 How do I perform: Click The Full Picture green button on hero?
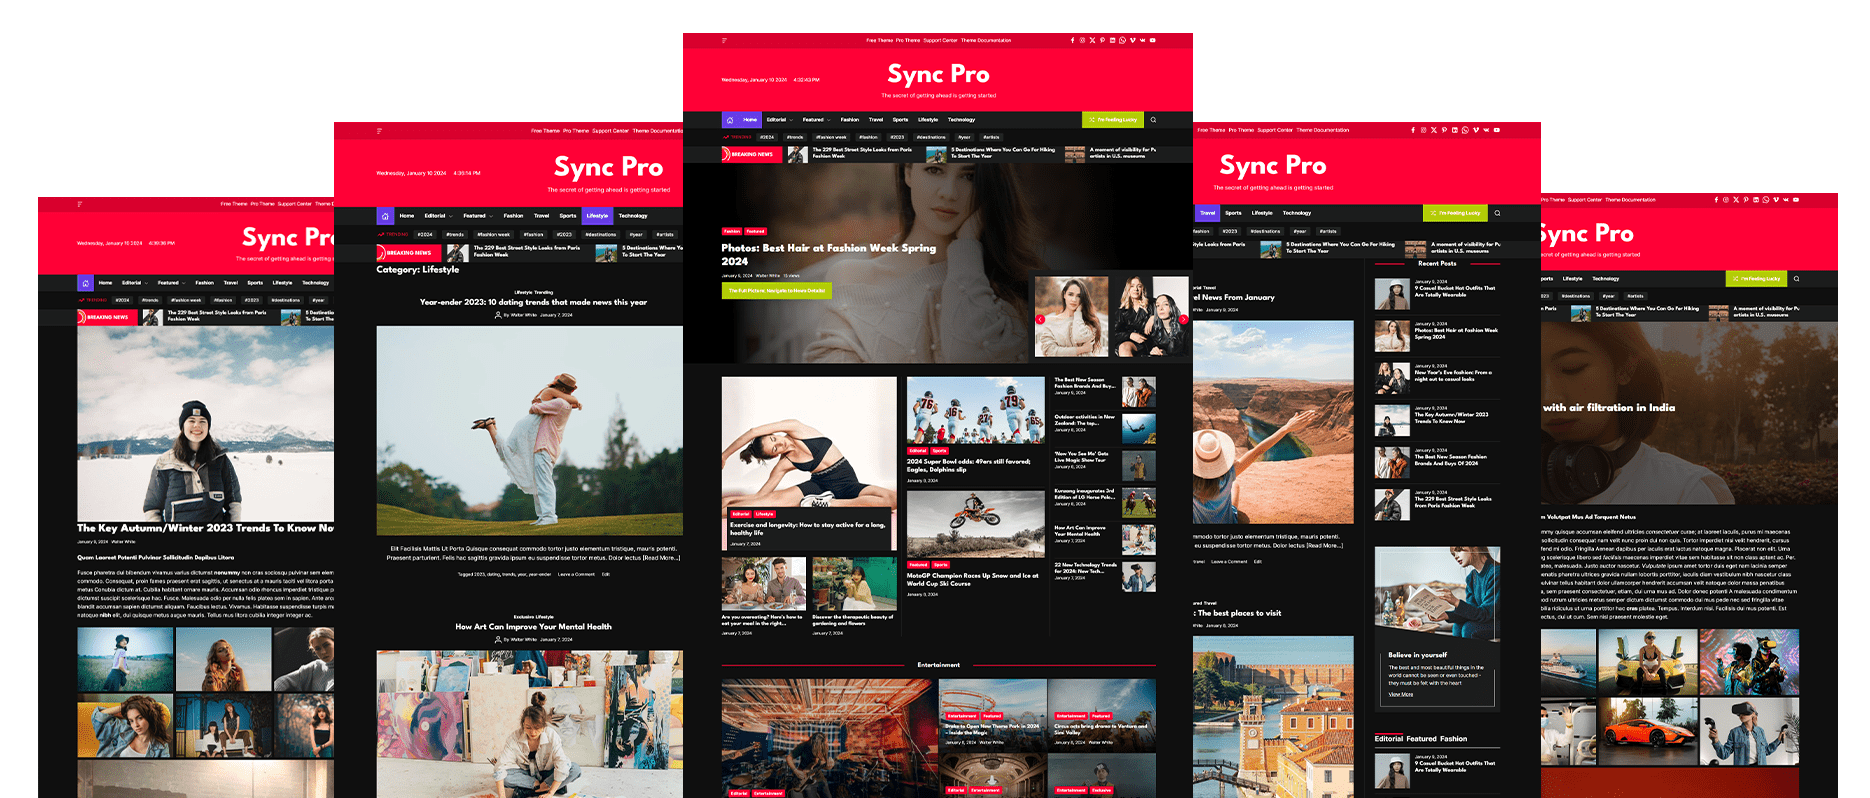tap(776, 291)
